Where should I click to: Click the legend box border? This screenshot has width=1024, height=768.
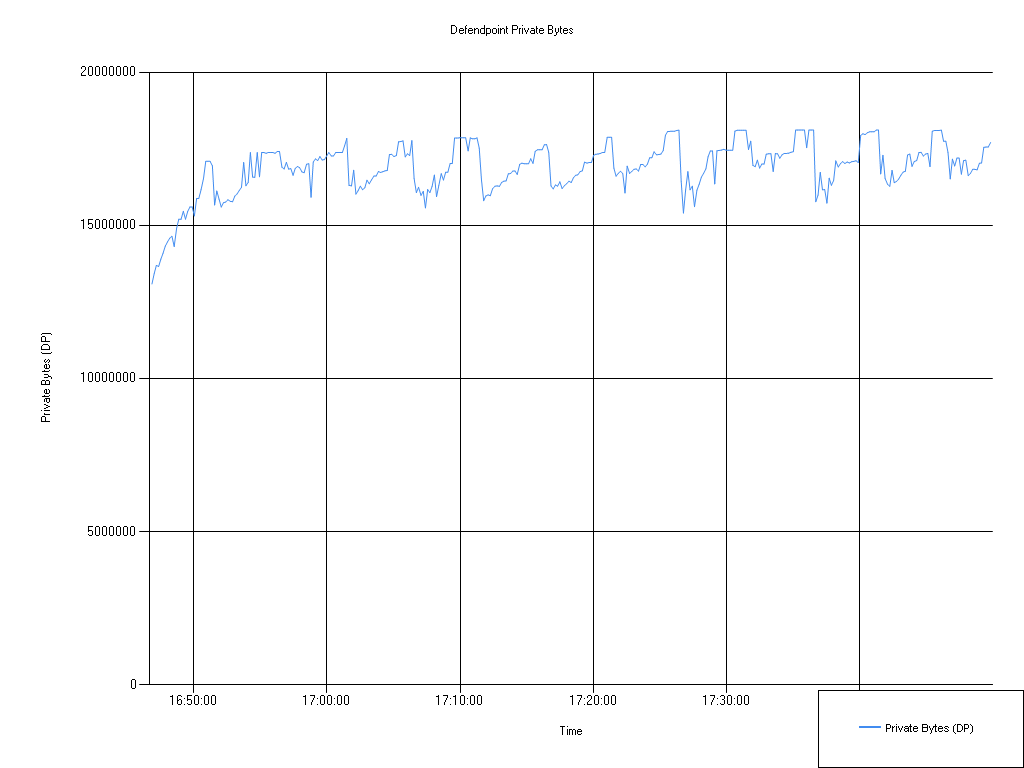(818, 728)
